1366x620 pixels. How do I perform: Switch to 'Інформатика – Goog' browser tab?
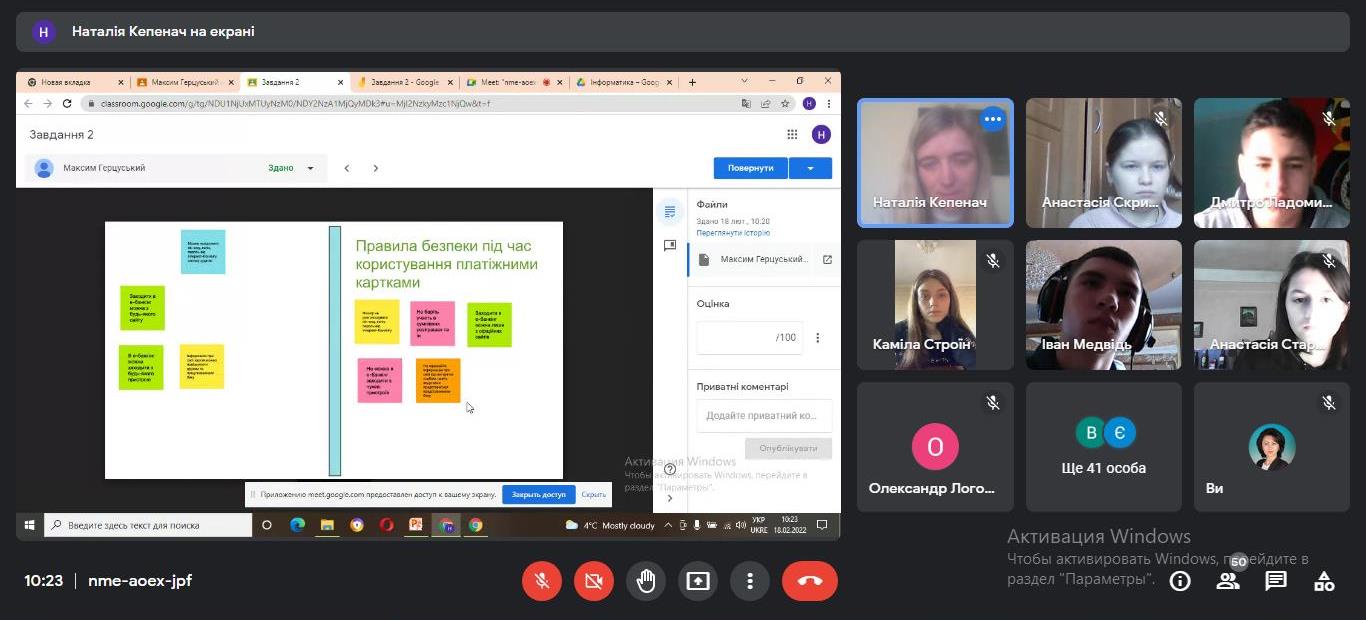623,82
